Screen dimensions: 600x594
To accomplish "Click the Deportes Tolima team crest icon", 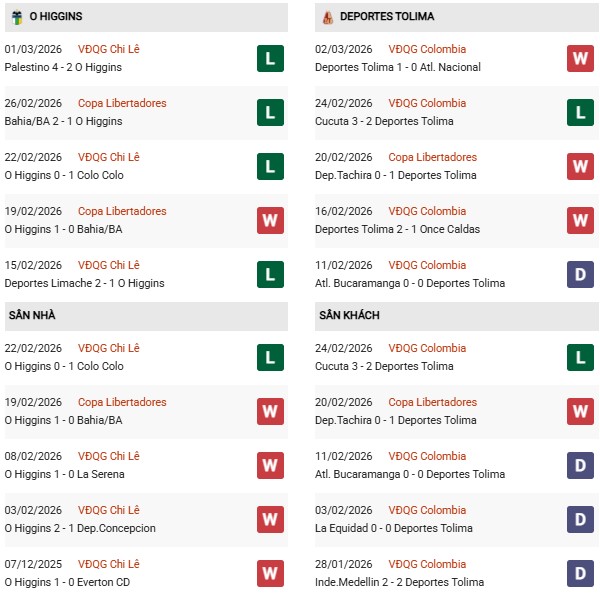I will pyautogui.click(x=327, y=17).
